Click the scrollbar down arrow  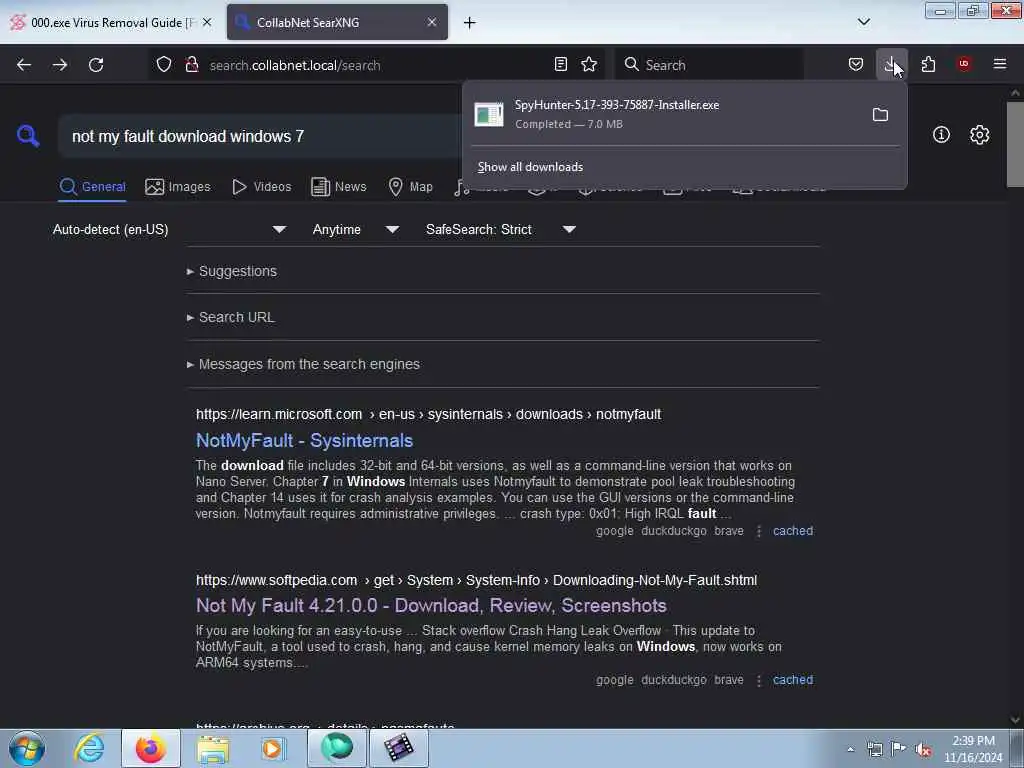(x=1014, y=720)
